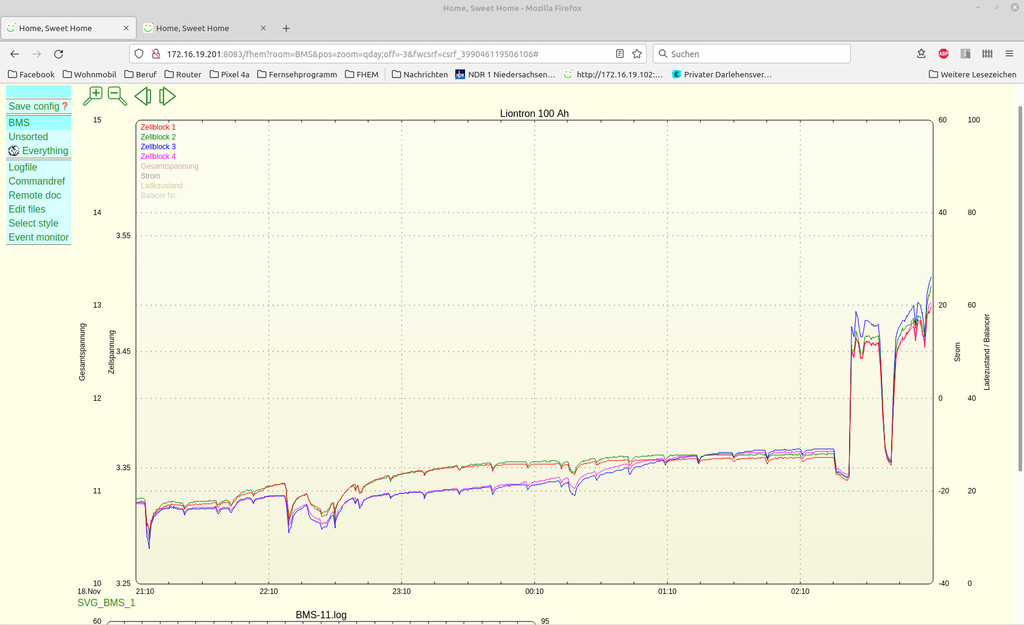Open the SVG_BMS_1 device link
The height and width of the screenshot is (625, 1024).
tap(106, 603)
